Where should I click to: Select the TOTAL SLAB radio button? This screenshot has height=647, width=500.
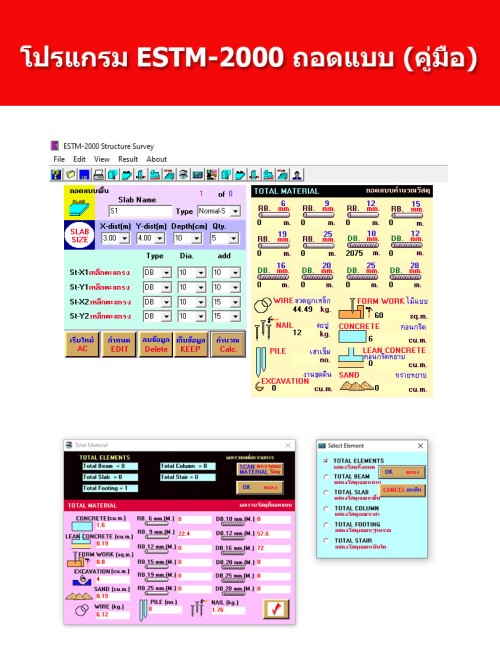point(326,493)
